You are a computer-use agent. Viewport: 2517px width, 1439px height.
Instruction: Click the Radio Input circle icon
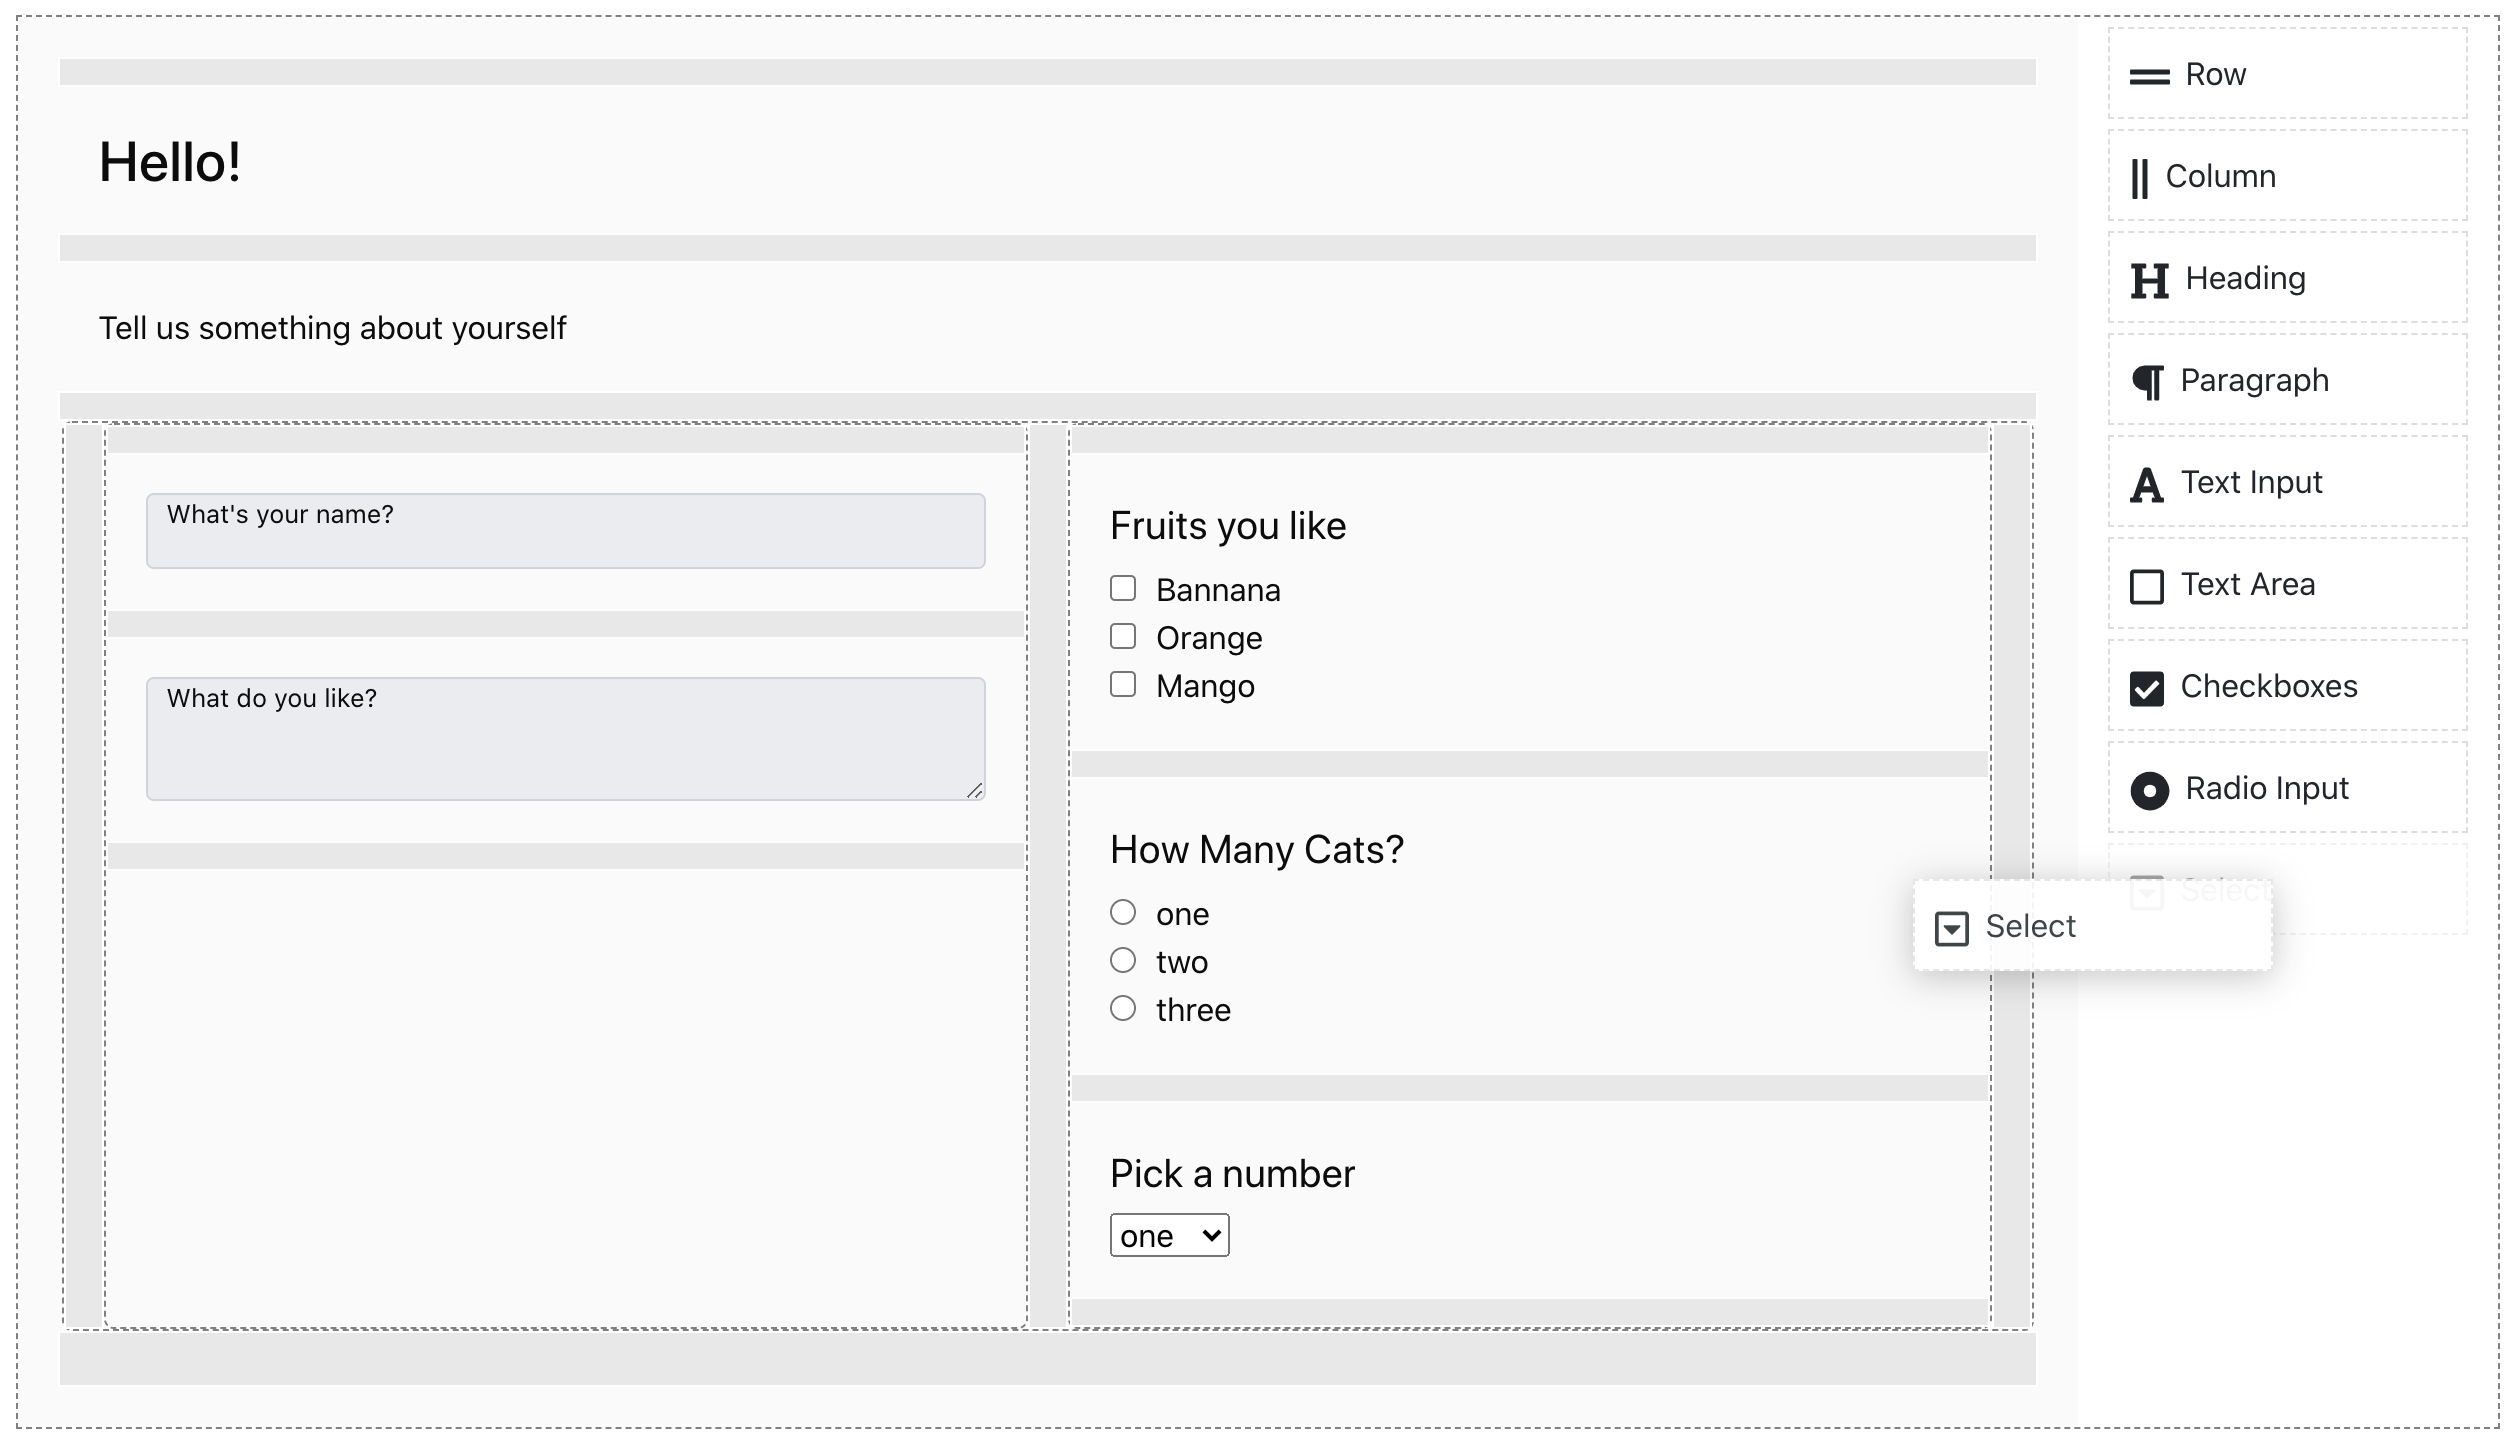[2149, 791]
